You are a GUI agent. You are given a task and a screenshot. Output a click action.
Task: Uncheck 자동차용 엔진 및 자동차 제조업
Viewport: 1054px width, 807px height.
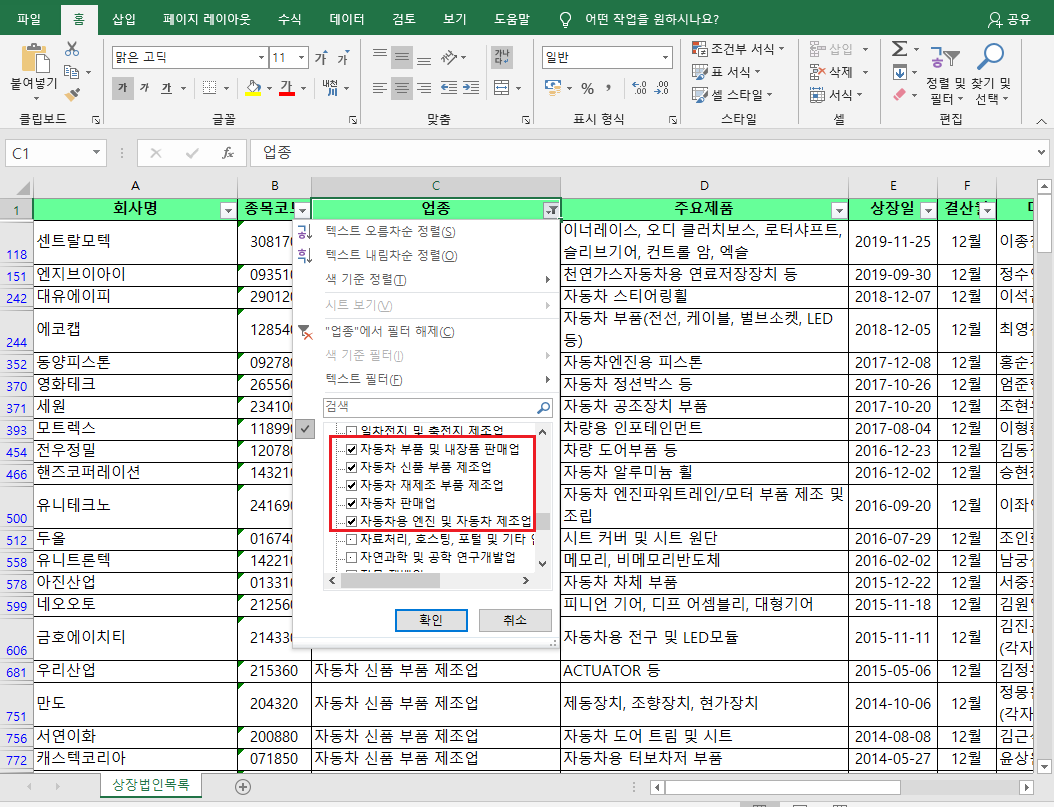tap(351, 521)
